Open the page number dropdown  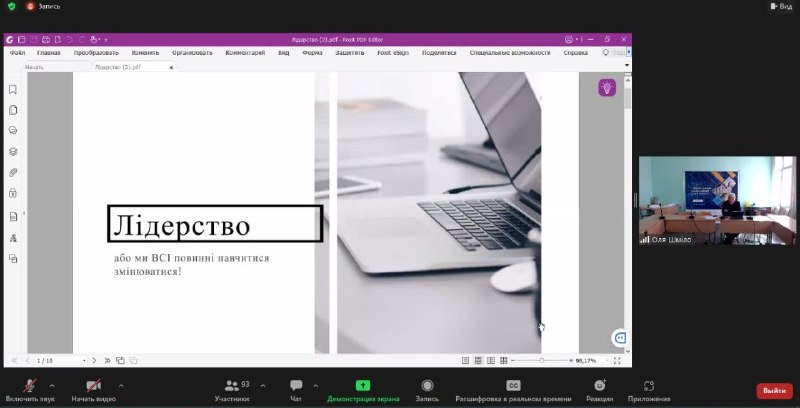84,361
